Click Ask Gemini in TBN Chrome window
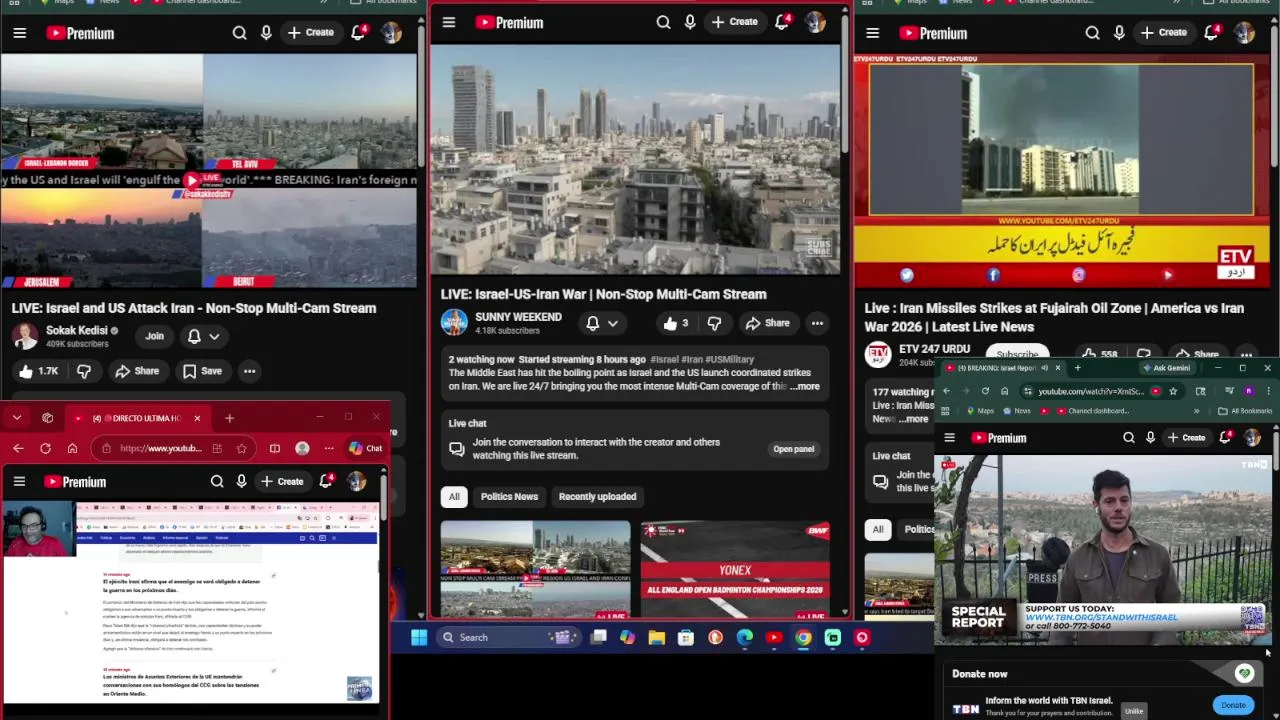The image size is (1280, 720). (x=1165, y=368)
